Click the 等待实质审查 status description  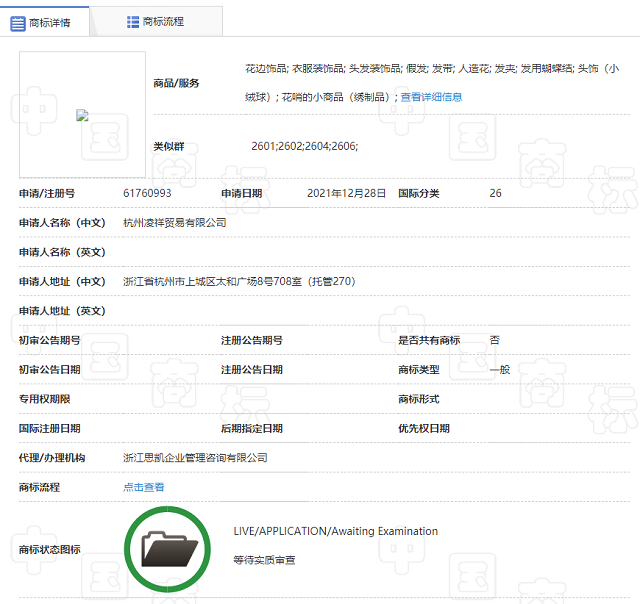tap(264, 560)
